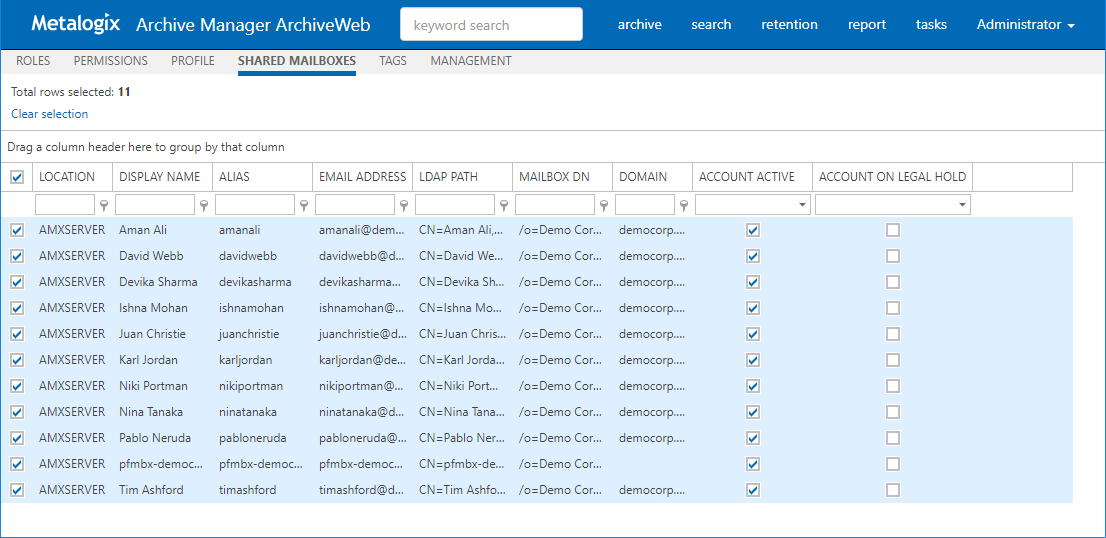This screenshot has width=1106, height=538.
Task: Click filter icon beside Display Name filter box
Action: coord(204,205)
